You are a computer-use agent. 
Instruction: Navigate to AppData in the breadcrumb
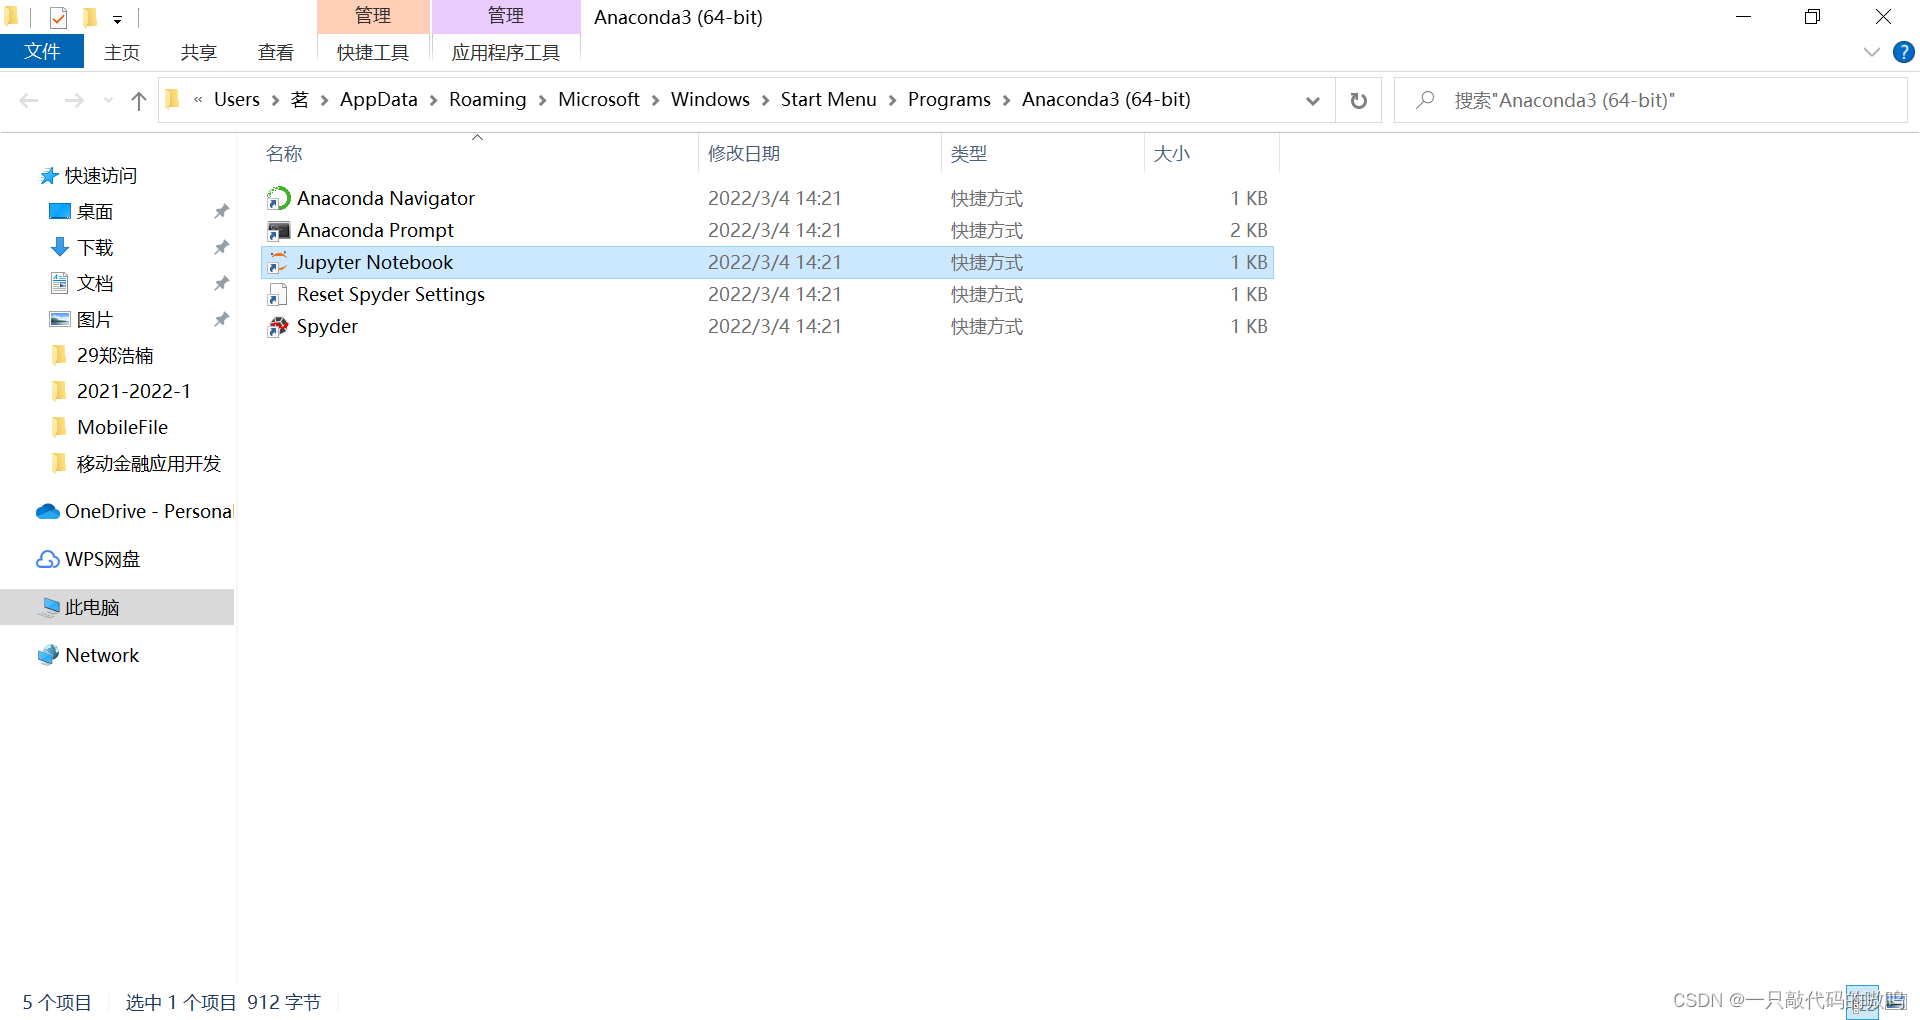coord(379,99)
